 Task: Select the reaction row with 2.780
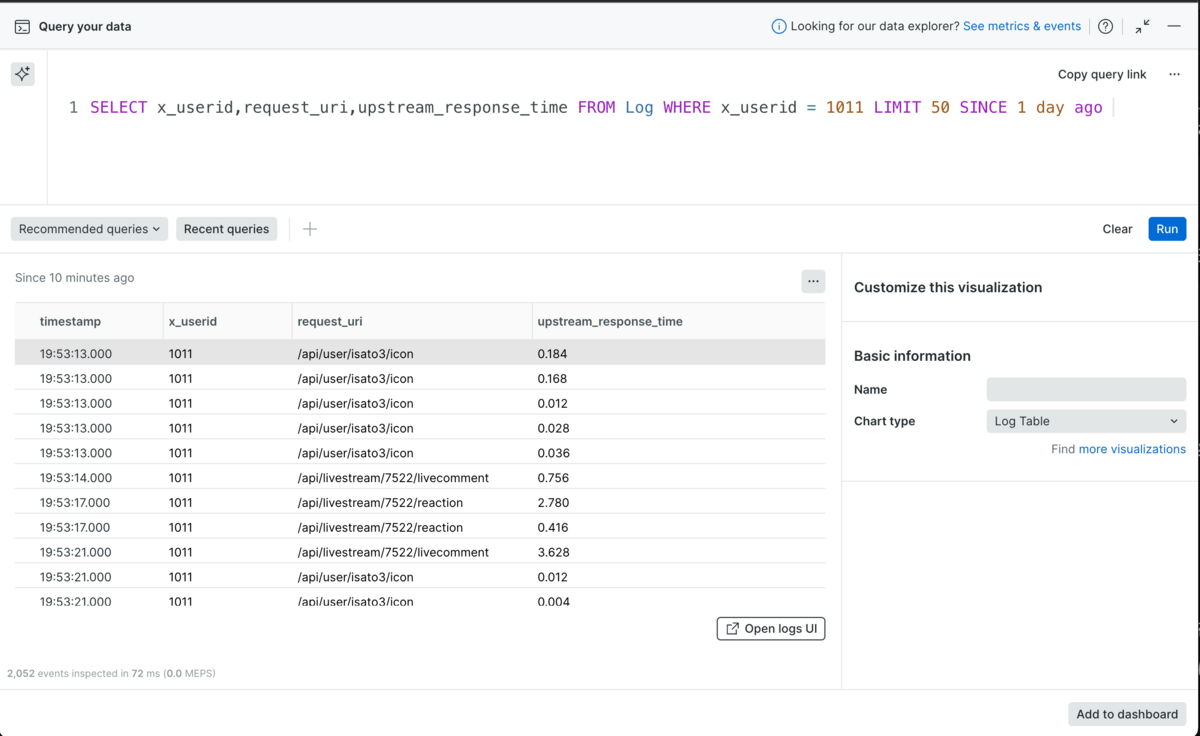420,502
